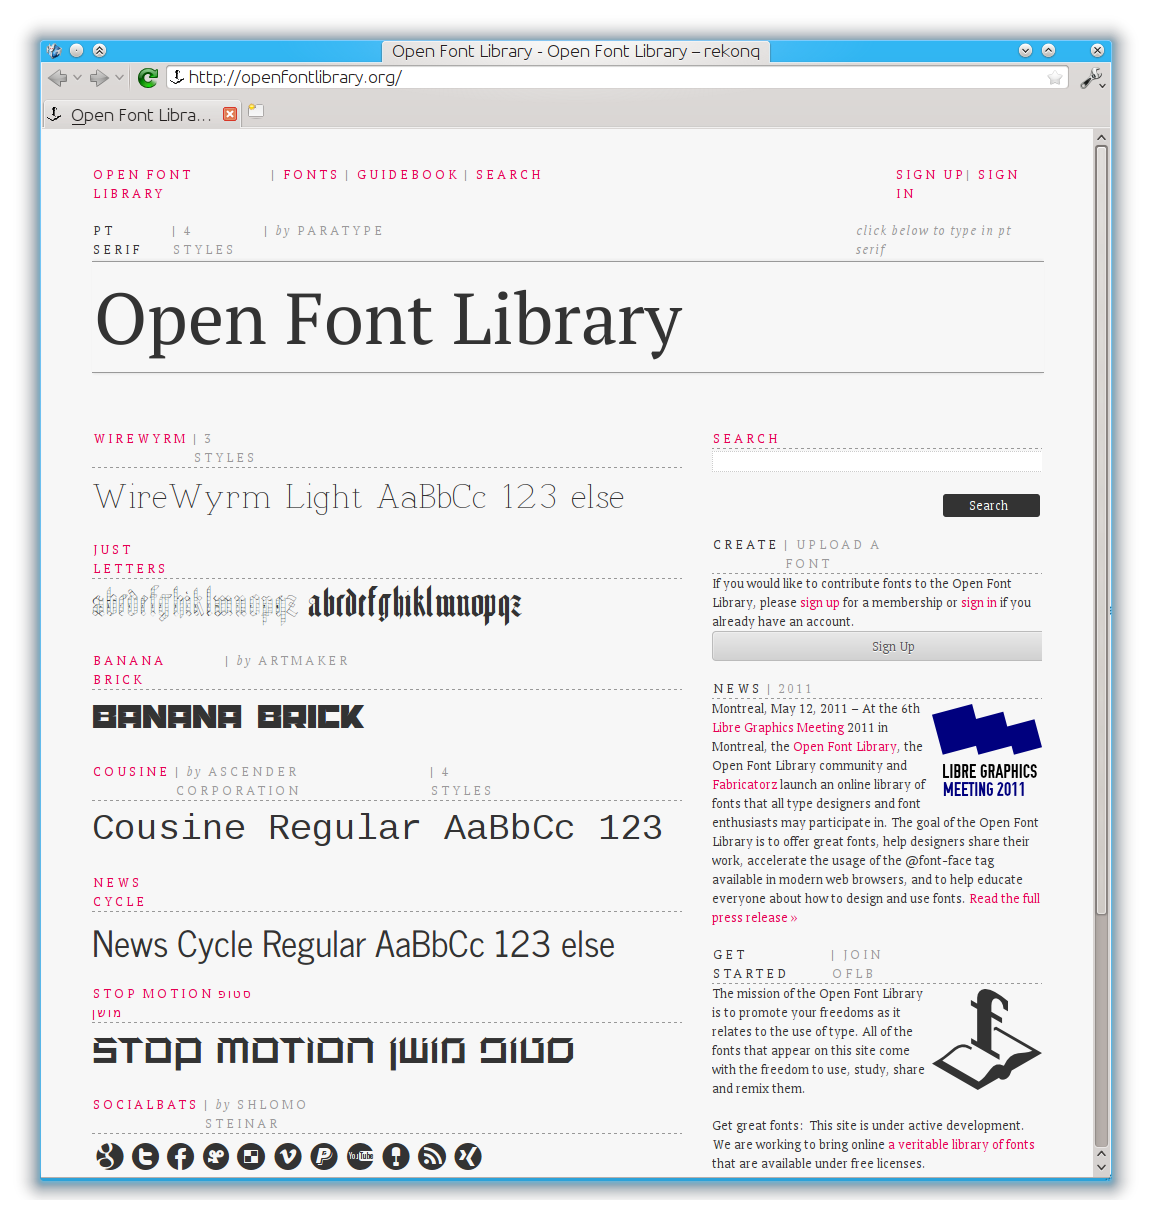This screenshot has width=1152, height=1221.
Task: Open the WIREWYRM font link
Action: tap(140, 439)
